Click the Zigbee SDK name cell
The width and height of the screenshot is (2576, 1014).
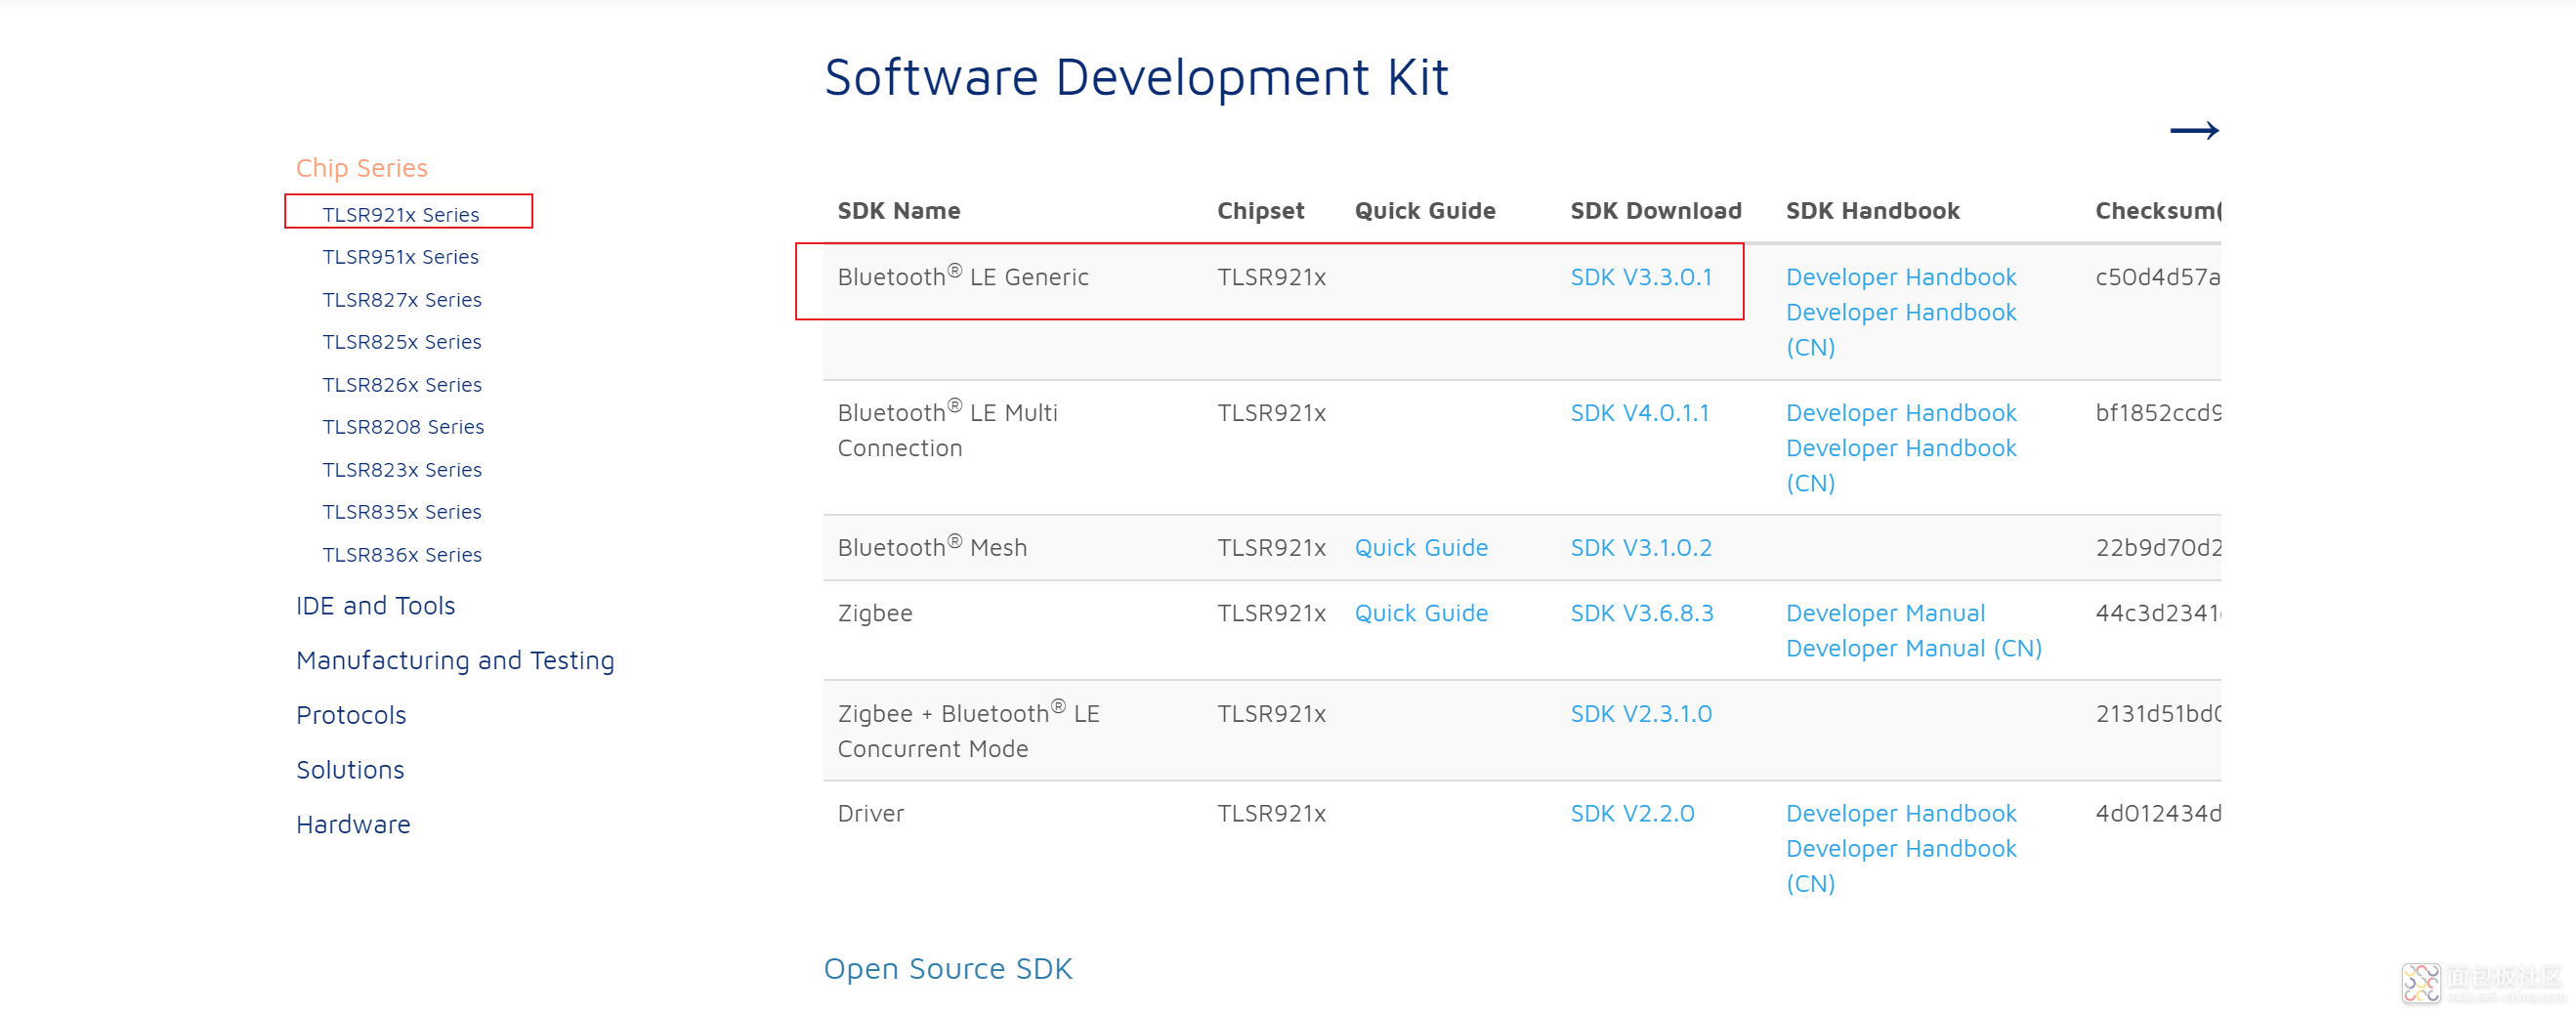[874, 613]
